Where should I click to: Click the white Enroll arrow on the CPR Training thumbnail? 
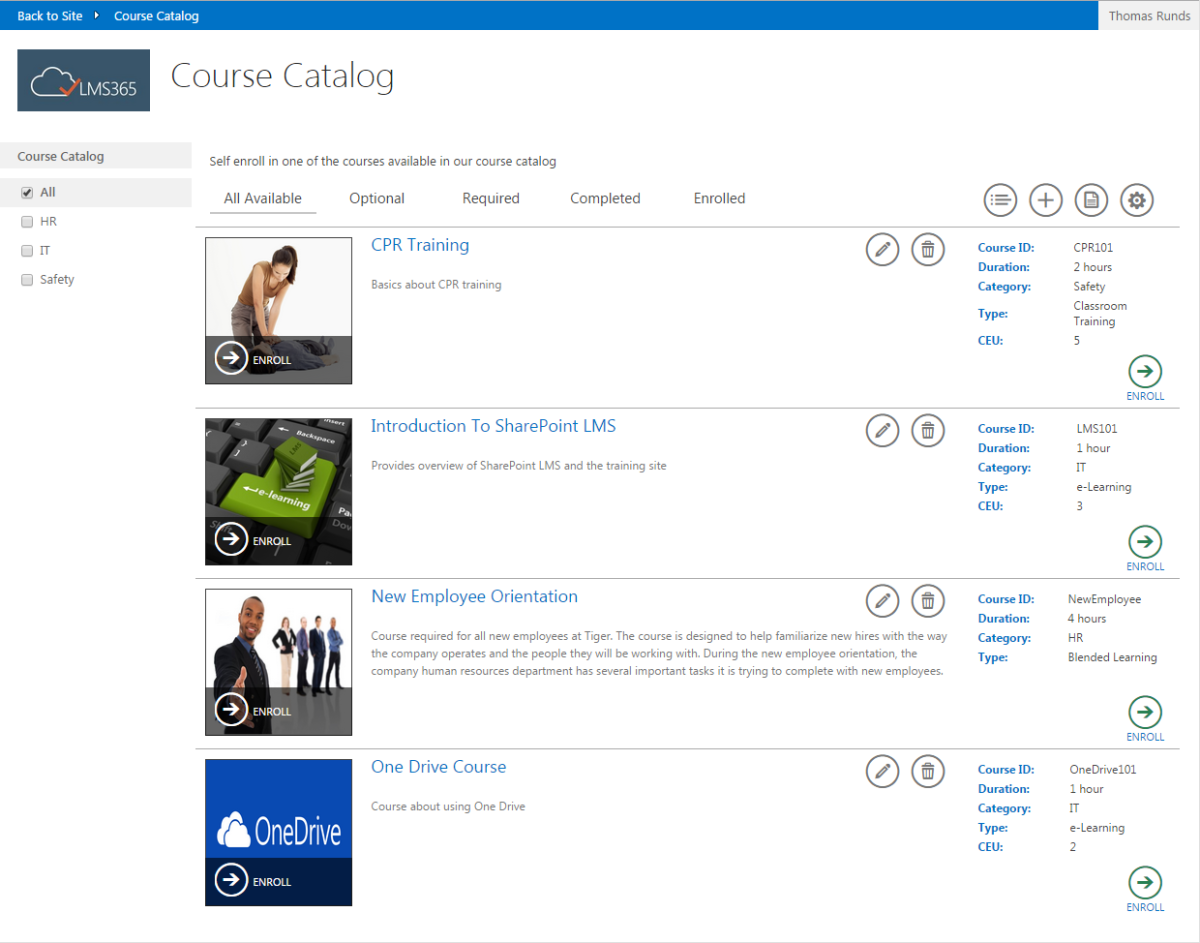pyautogui.click(x=231, y=359)
